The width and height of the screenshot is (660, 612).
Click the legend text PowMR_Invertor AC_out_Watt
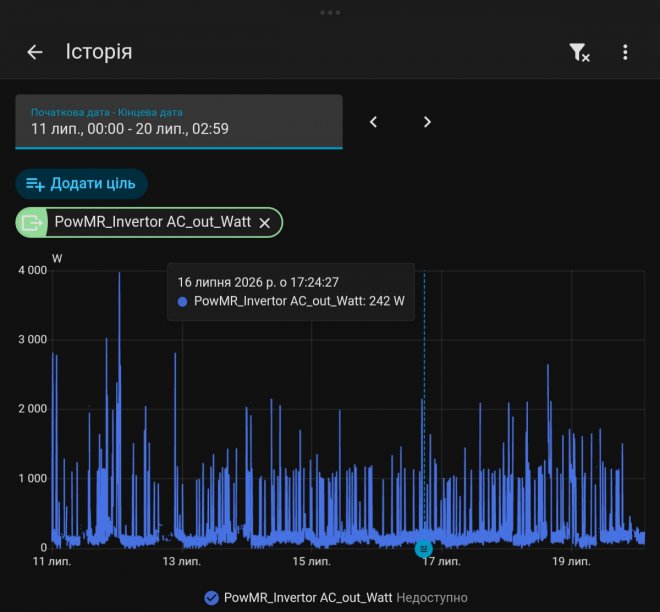[x=308, y=598]
